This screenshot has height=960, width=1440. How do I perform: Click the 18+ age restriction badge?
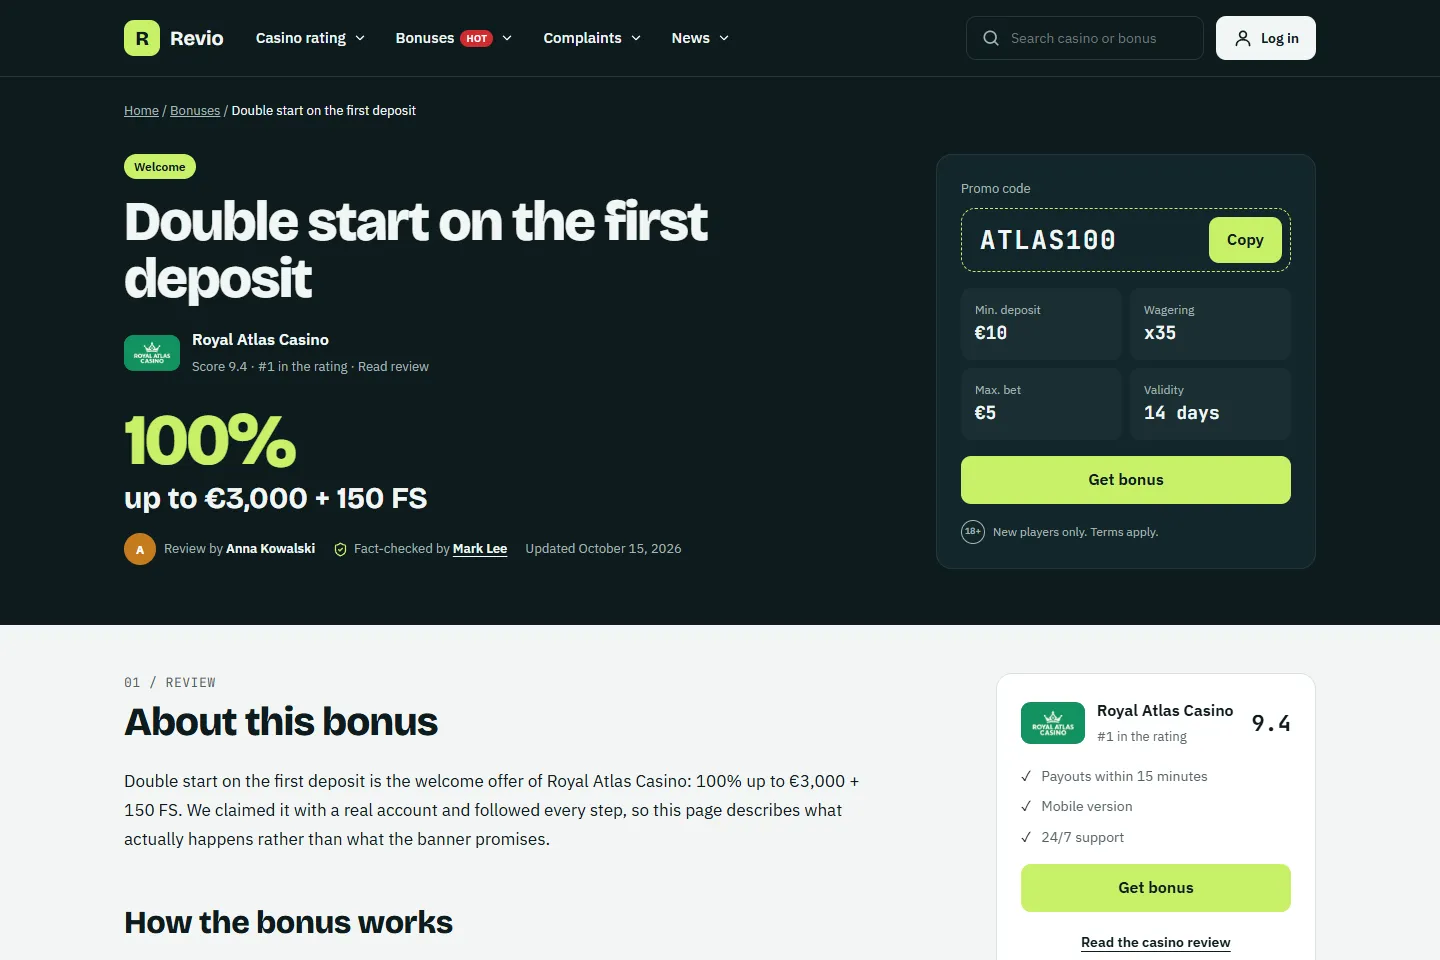[x=973, y=532]
